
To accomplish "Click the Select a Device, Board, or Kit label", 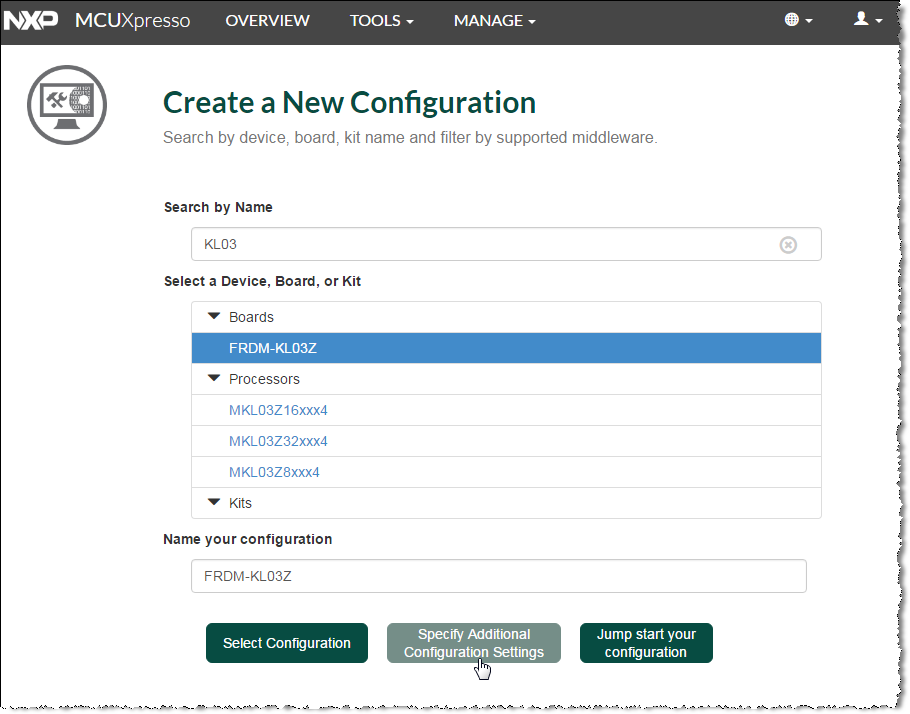I will (262, 282).
